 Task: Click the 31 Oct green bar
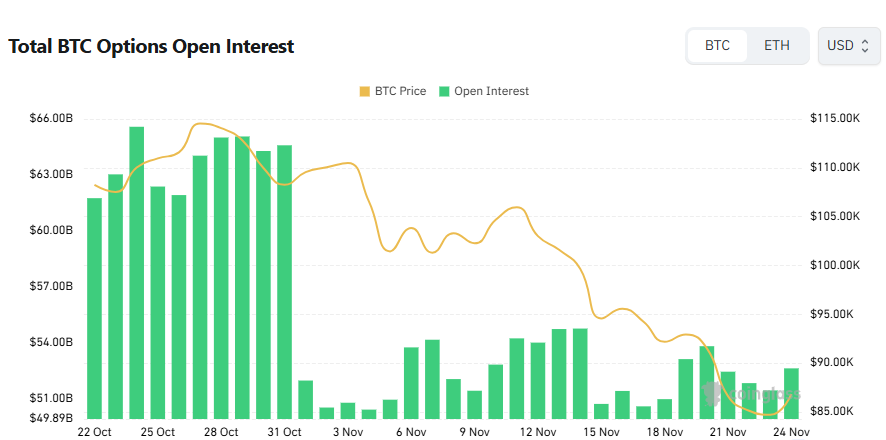tap(285, 281)
